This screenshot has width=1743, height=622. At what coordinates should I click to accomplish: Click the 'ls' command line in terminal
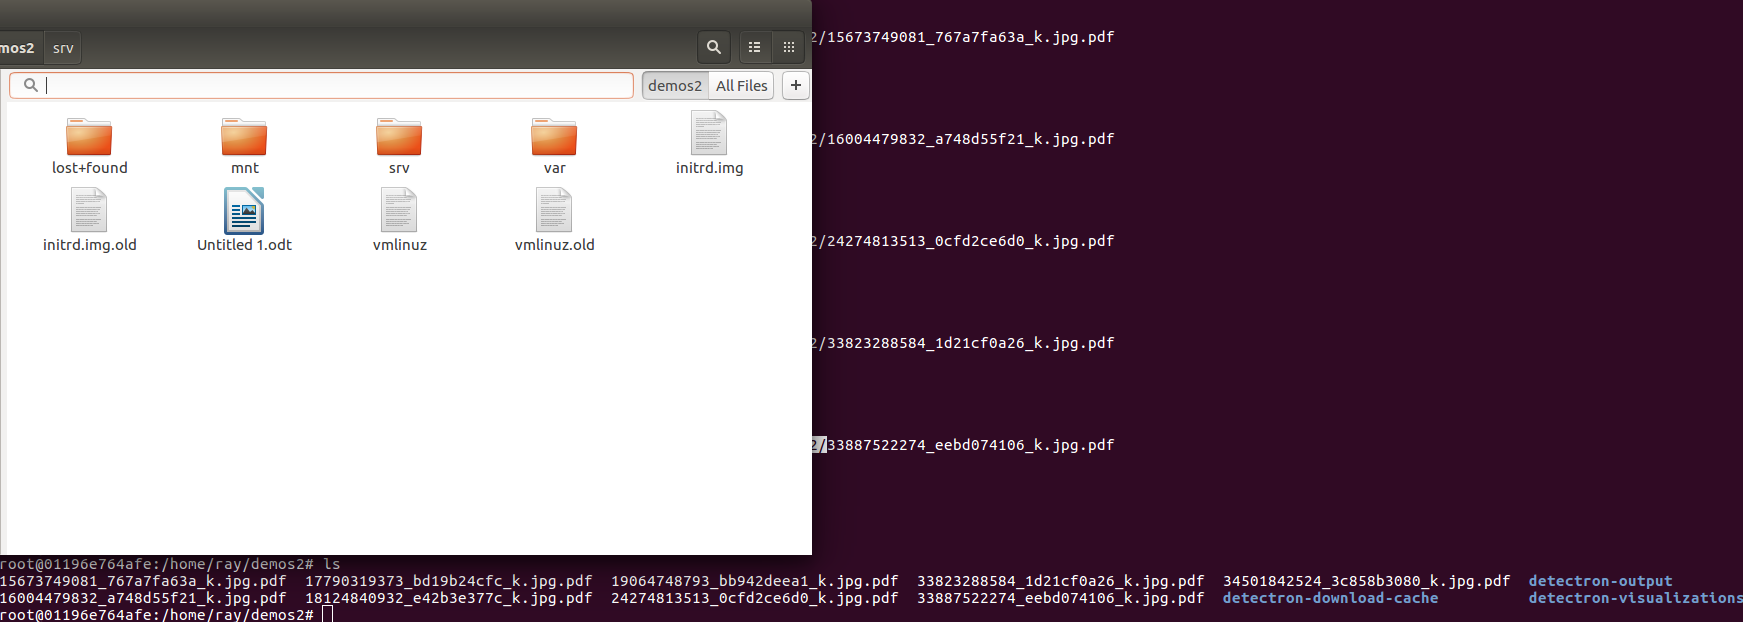pos(170,564)
